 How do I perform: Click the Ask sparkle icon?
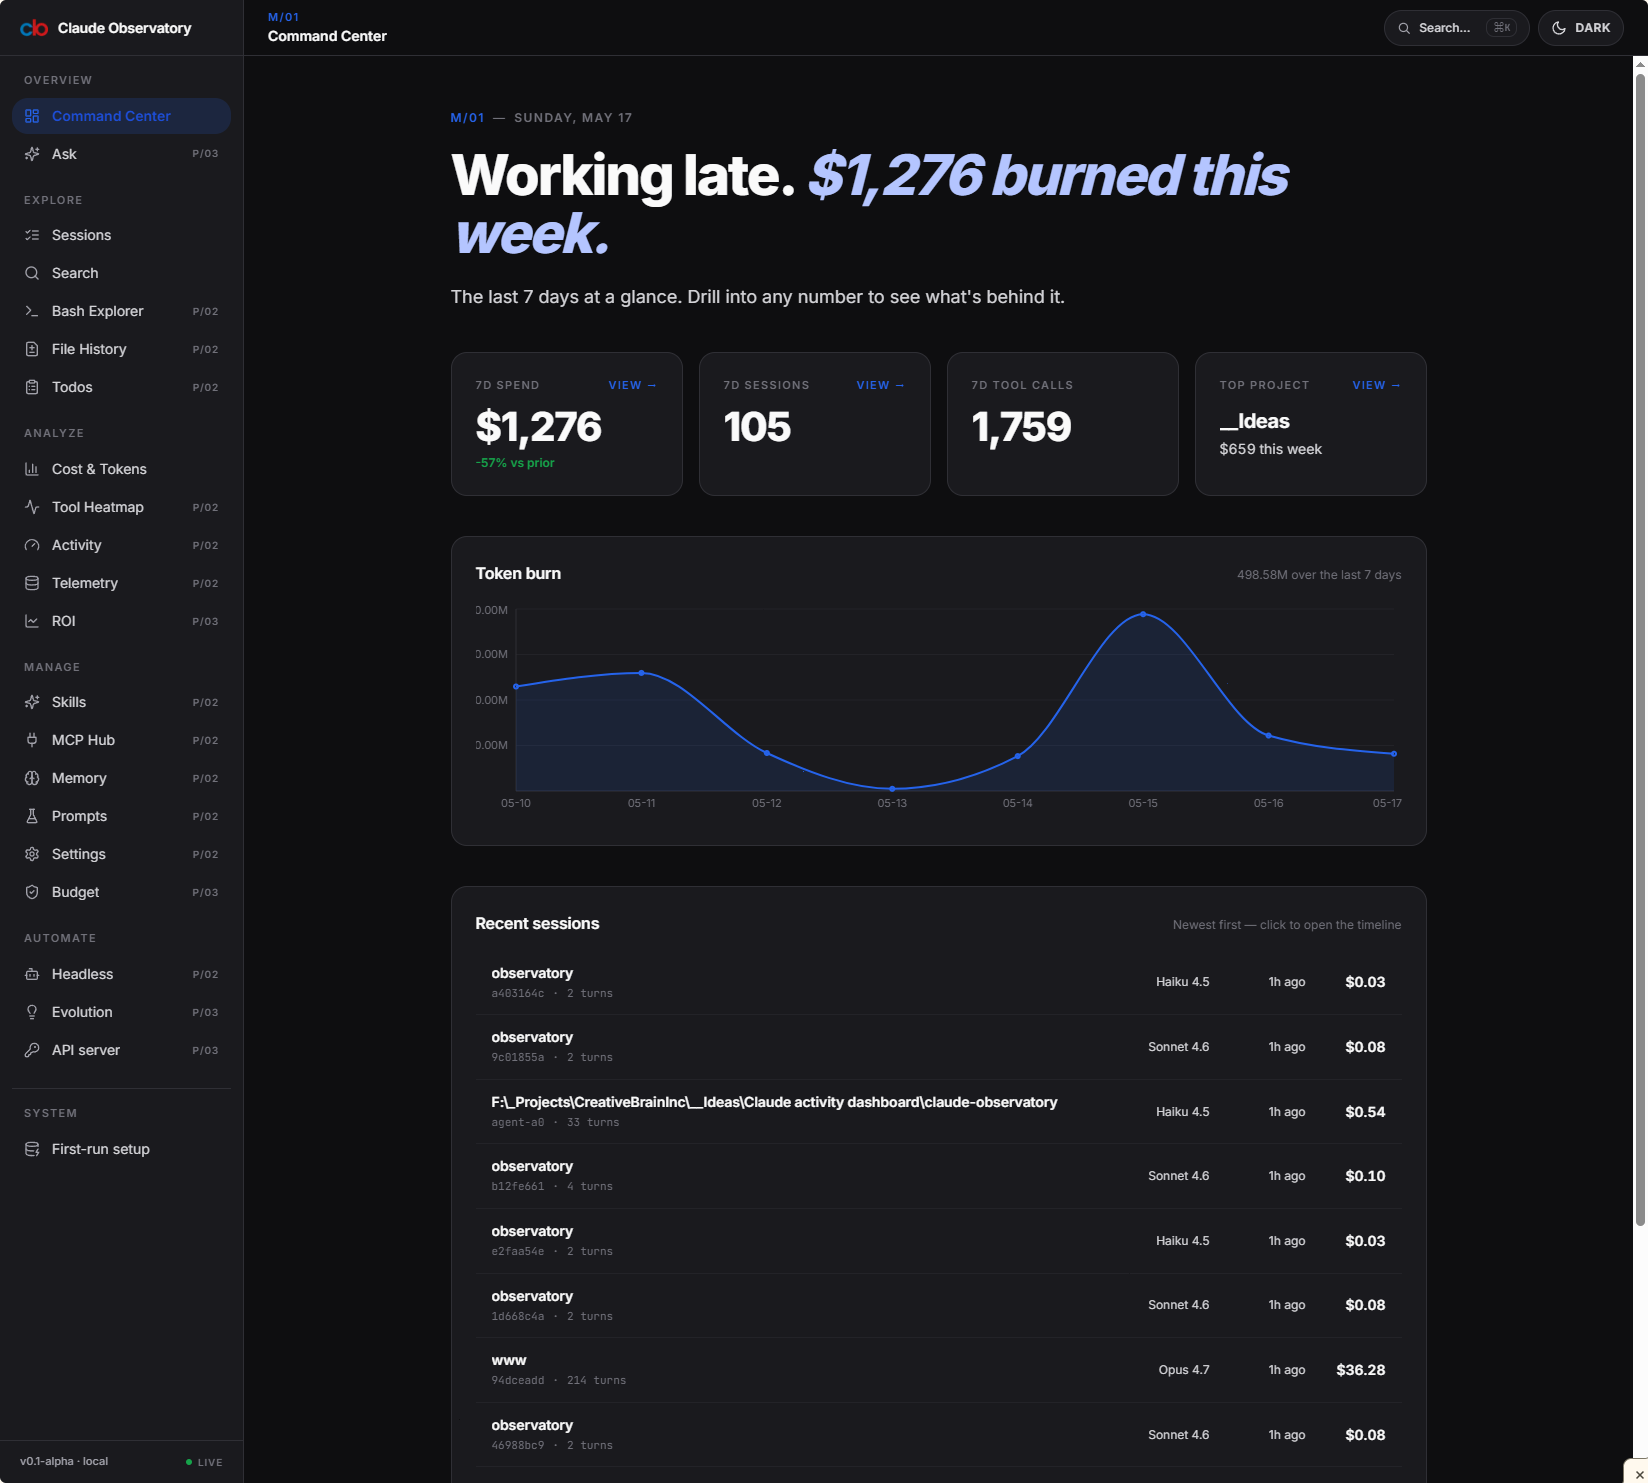(x=32, y=154)
